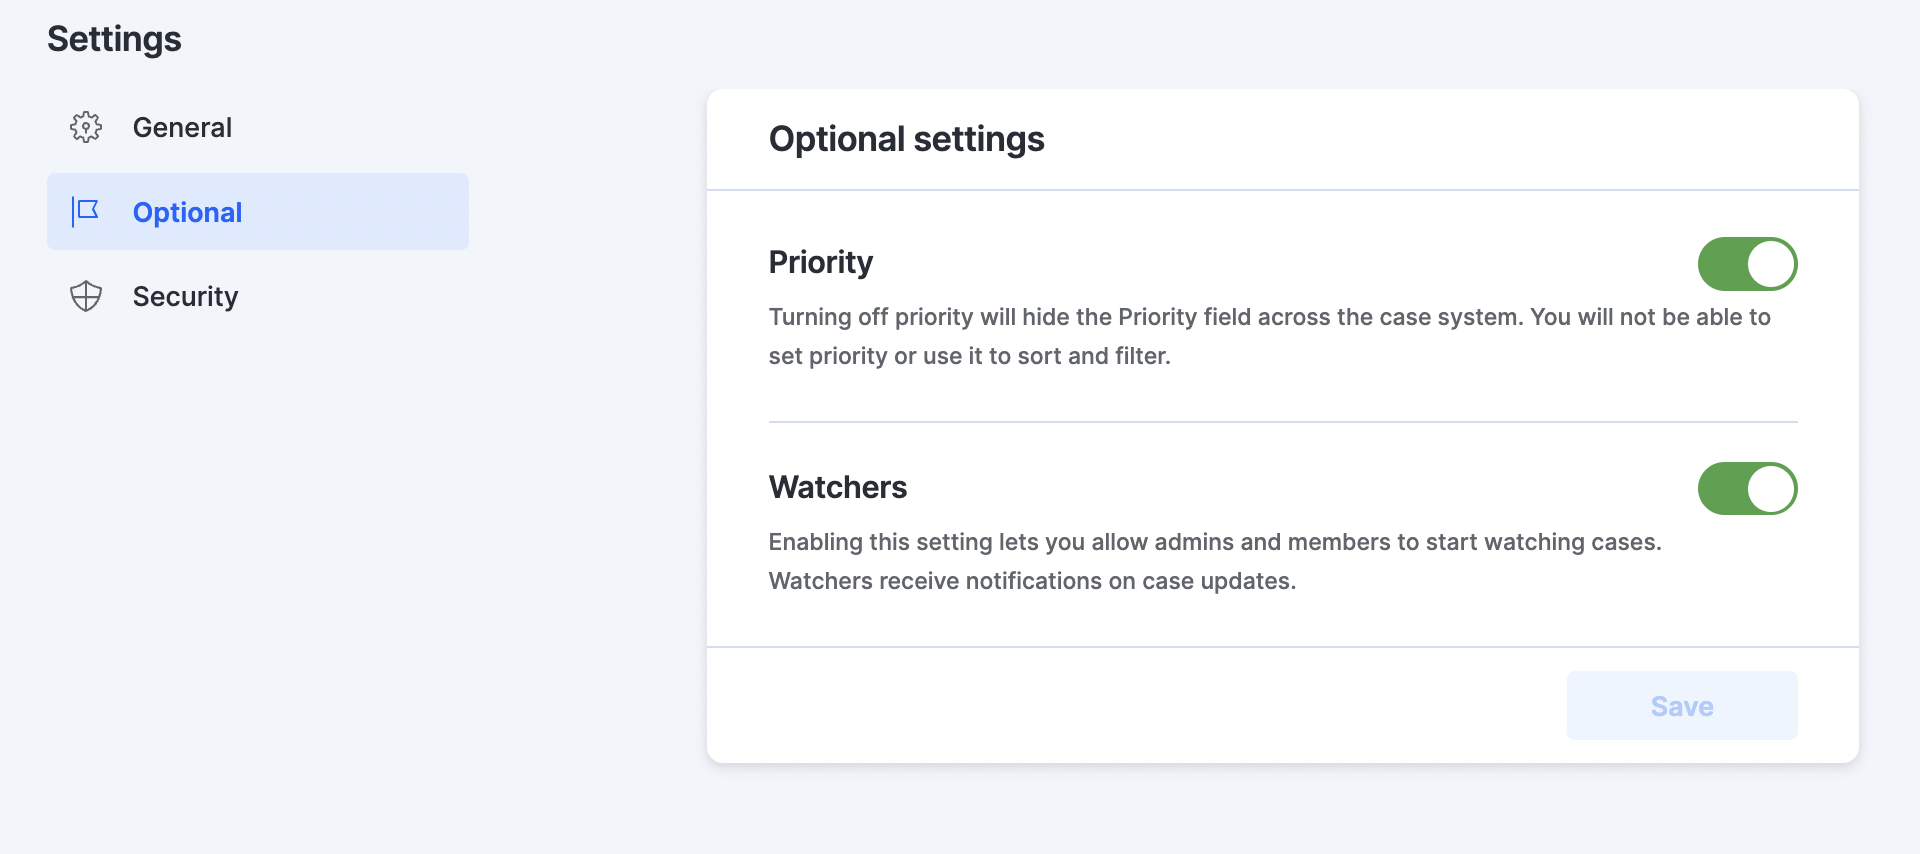Click the footer area left of Save
The width and height of the screenshot is (1920, 854).
click(x=1137, y=706)
